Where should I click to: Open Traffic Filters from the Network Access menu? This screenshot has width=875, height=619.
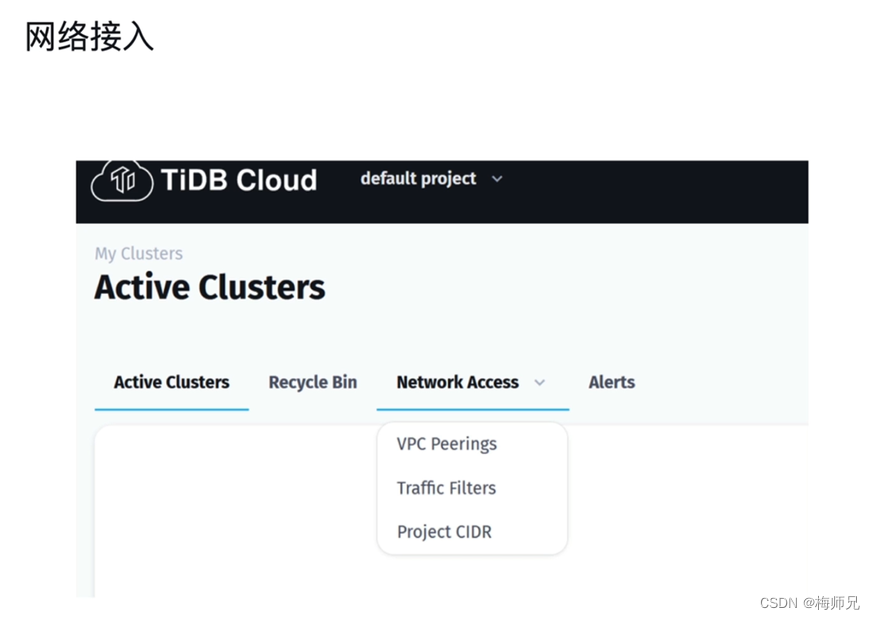tap(445, 488)
